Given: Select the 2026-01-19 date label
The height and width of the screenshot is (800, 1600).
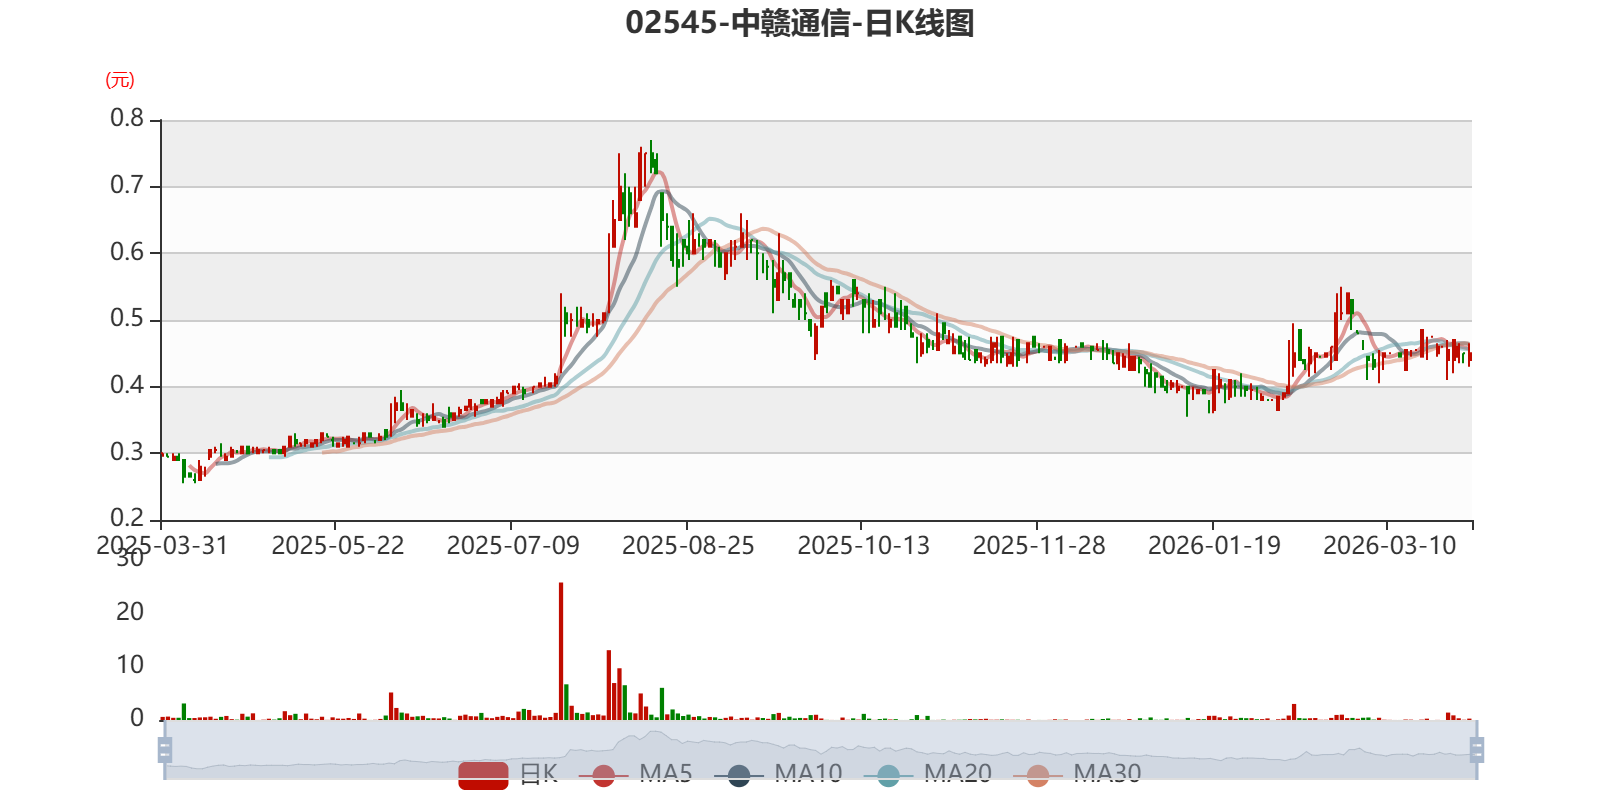Looking at the screenshot, I should pyautogui.click(x=1214, y=546).
